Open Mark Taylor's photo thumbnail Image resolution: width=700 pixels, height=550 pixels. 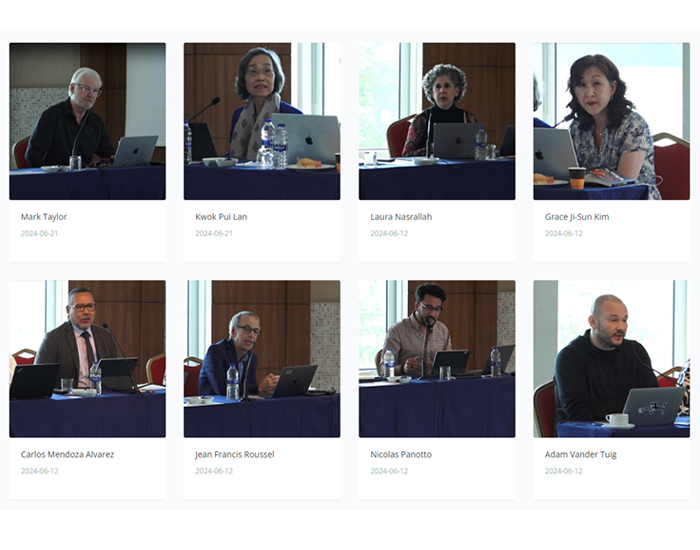[x=88, y=121]
